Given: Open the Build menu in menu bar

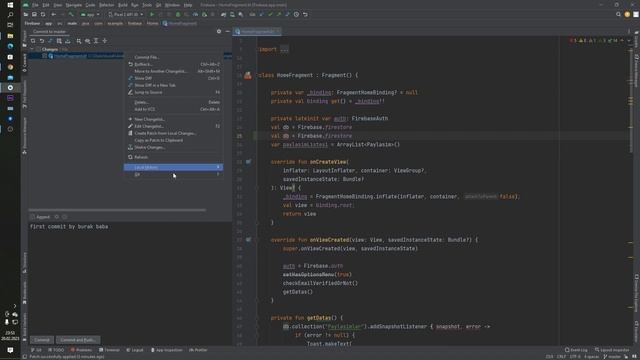Looking at the screenshot, I should (122, 5).
